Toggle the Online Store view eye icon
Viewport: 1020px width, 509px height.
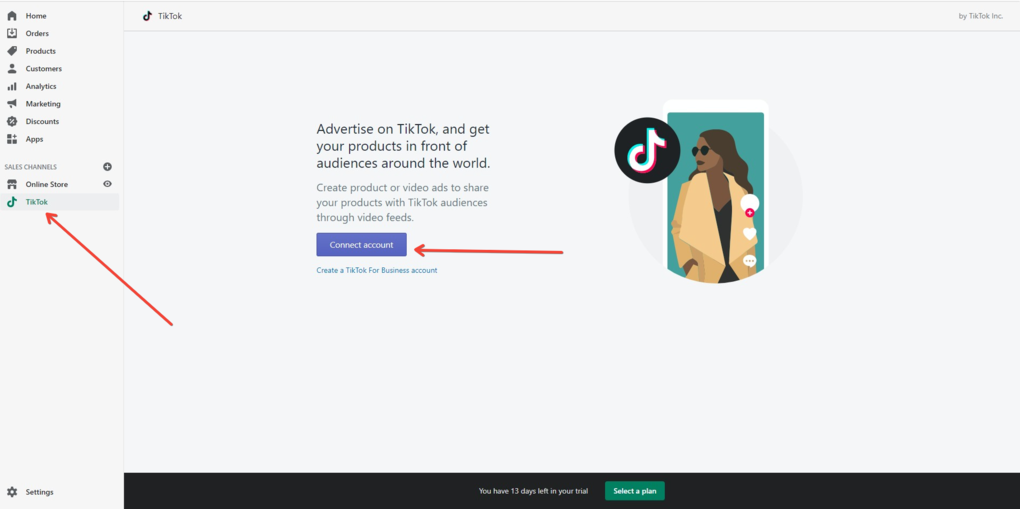pyautogui.click(x=107, y=184)
